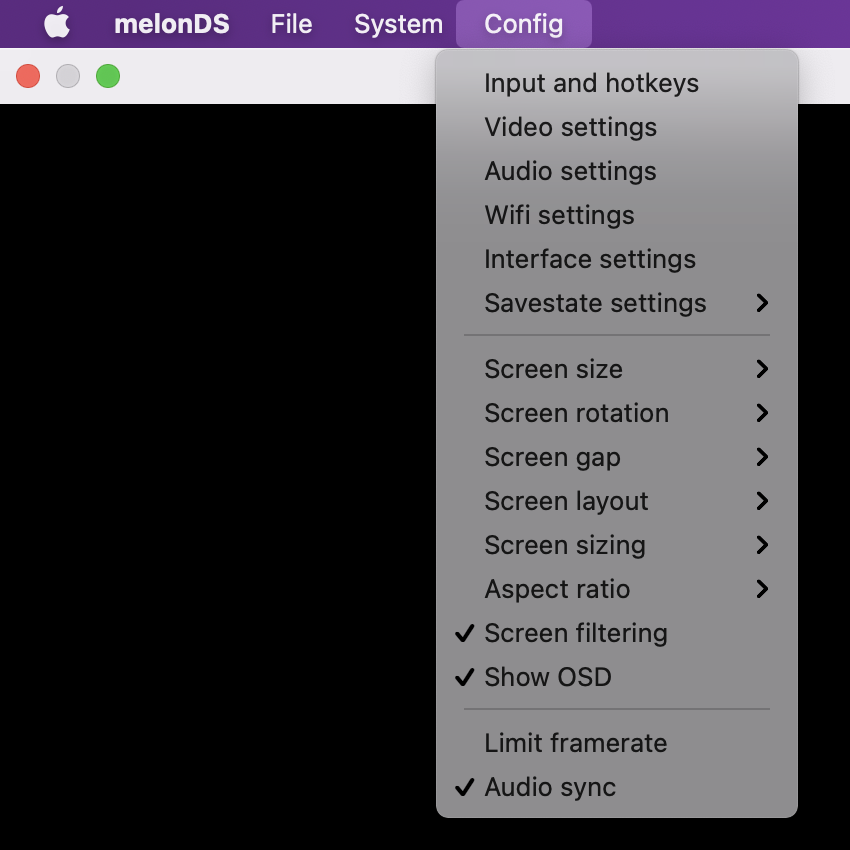Open Video settings

pyautogui.click(x=568, y=127)
